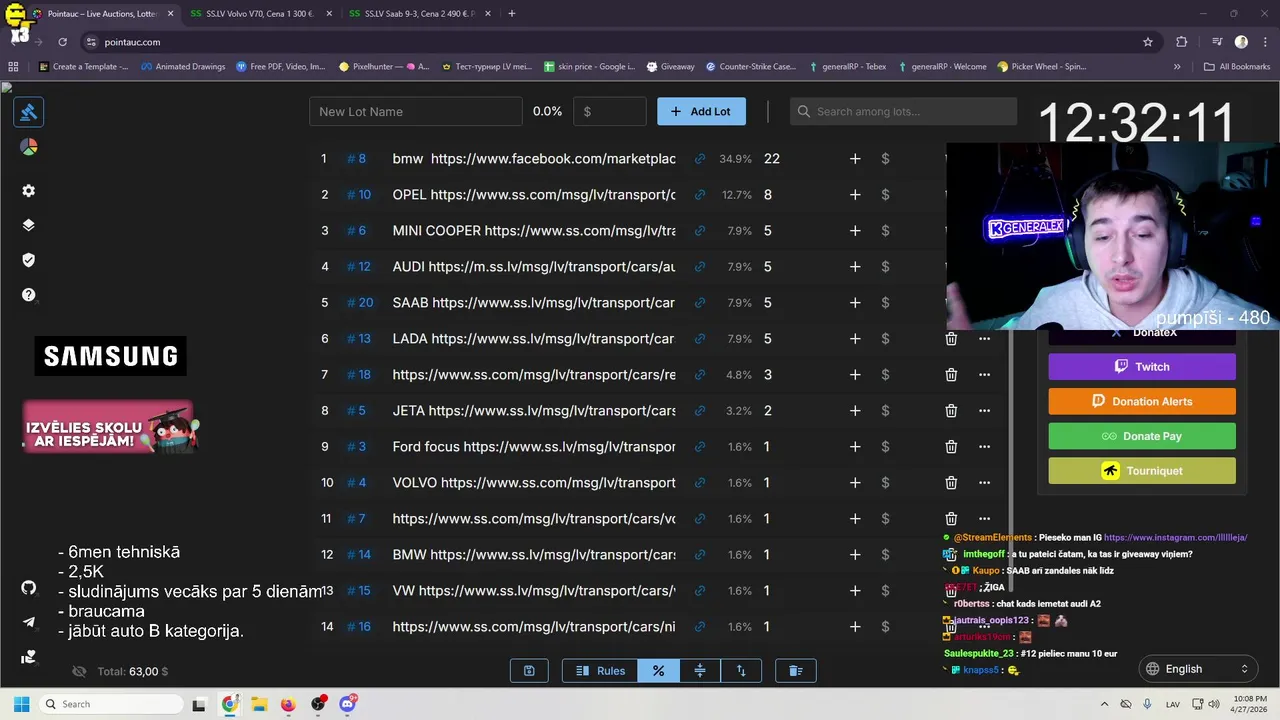Click the shield check sidebar icon

(x=28, y=260)
